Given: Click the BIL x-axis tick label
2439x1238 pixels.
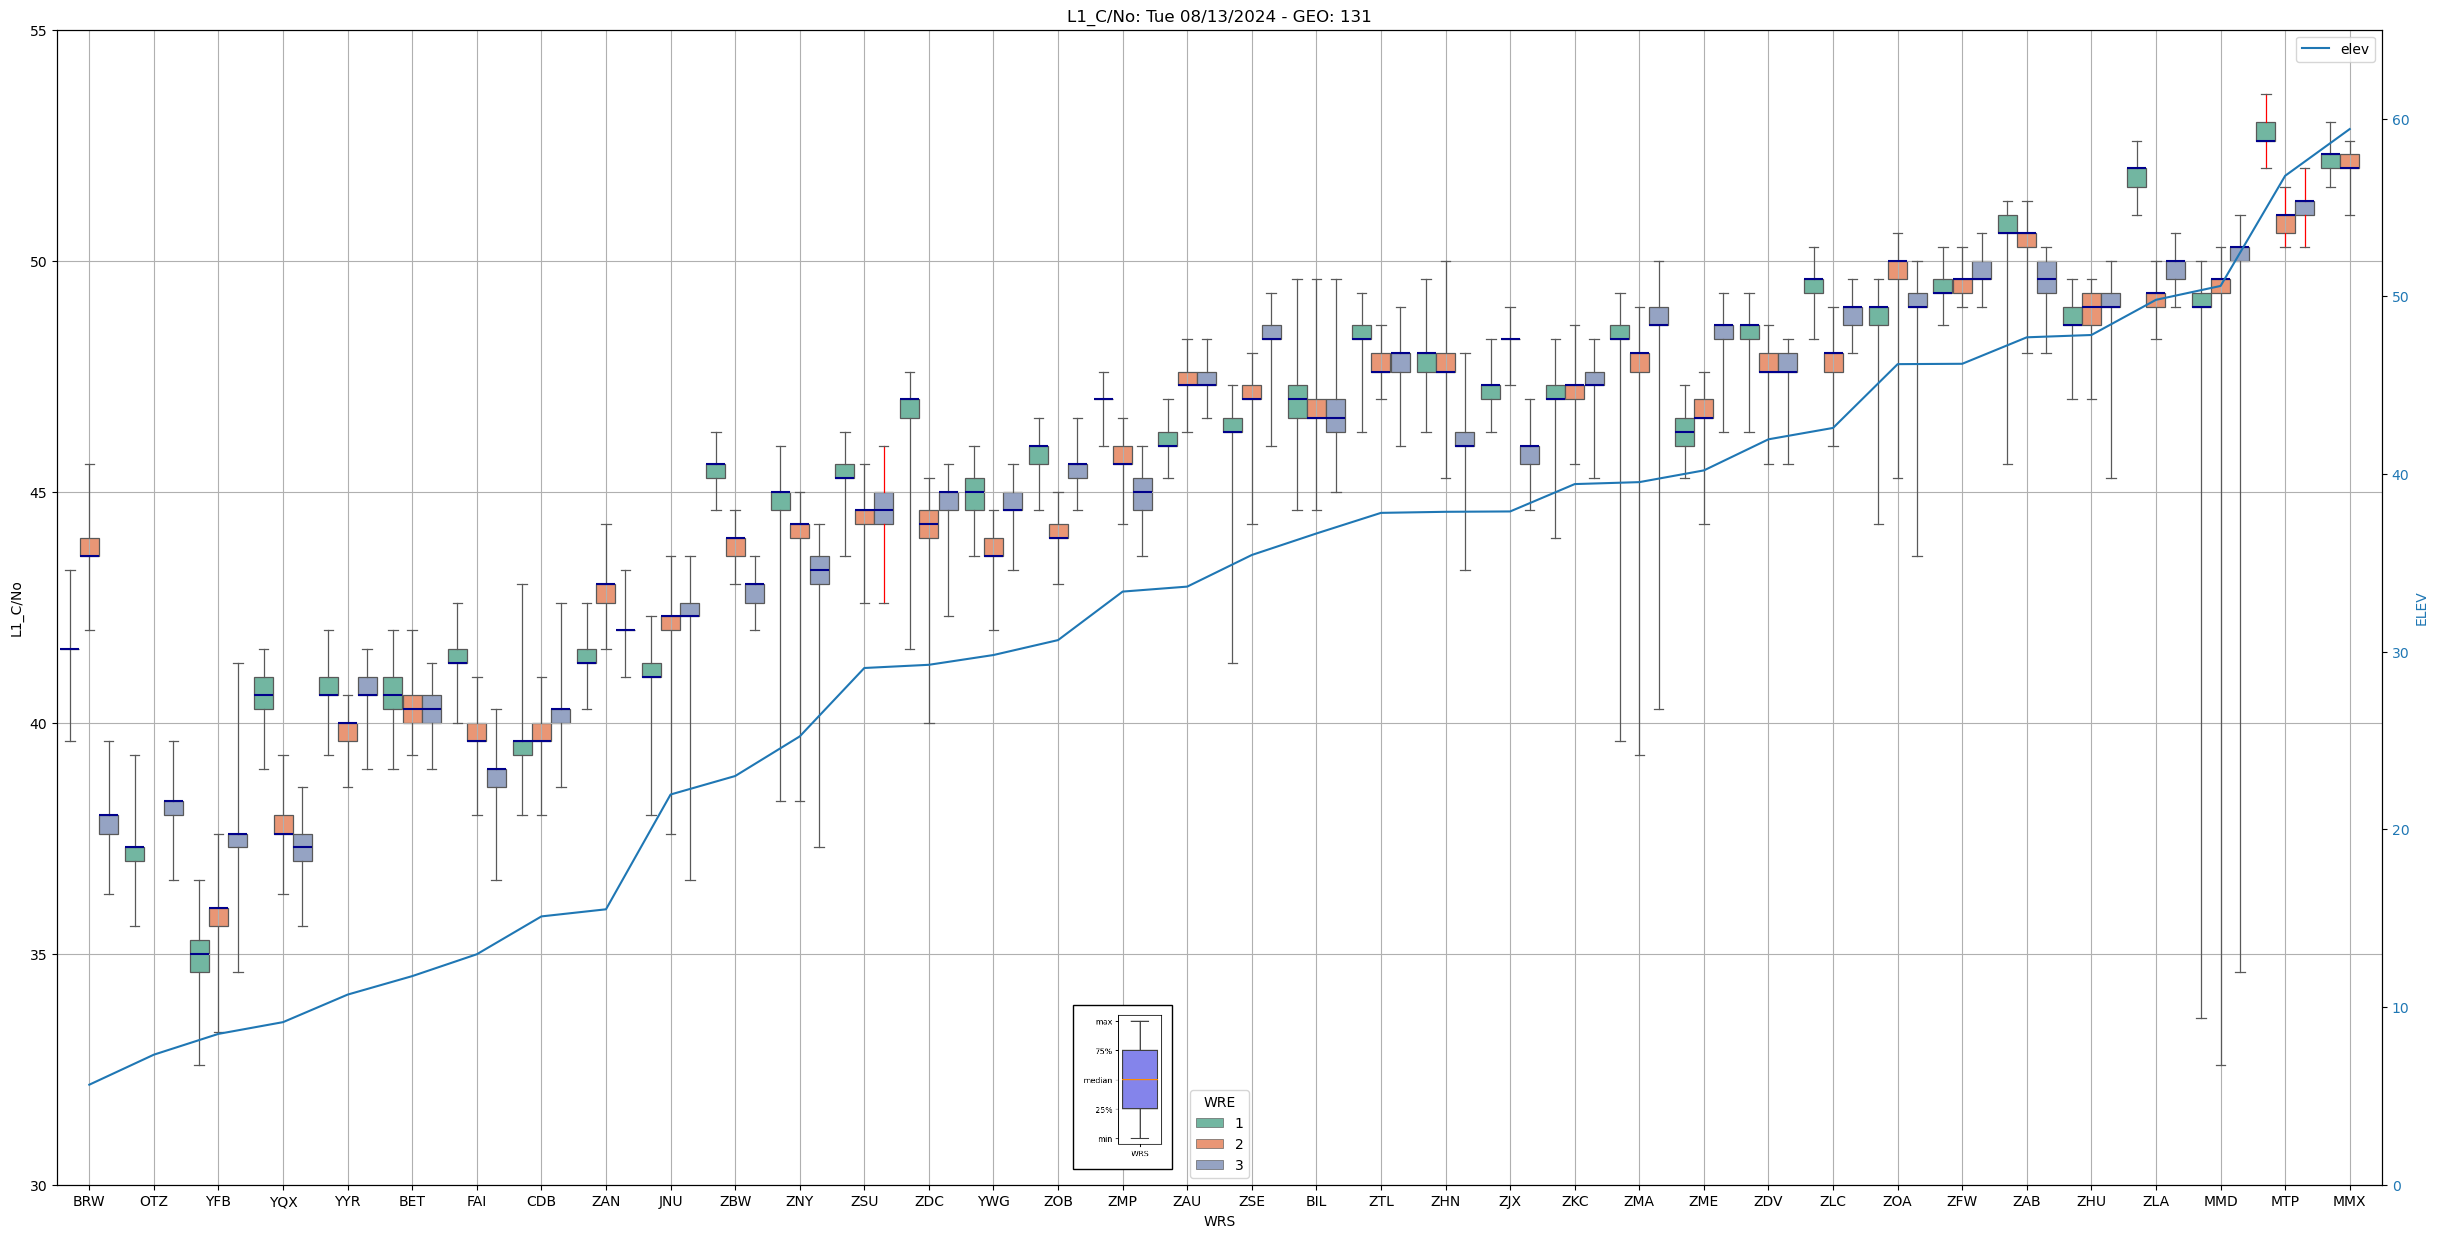Looking at the screenshot, I should pos(1316,1202).
